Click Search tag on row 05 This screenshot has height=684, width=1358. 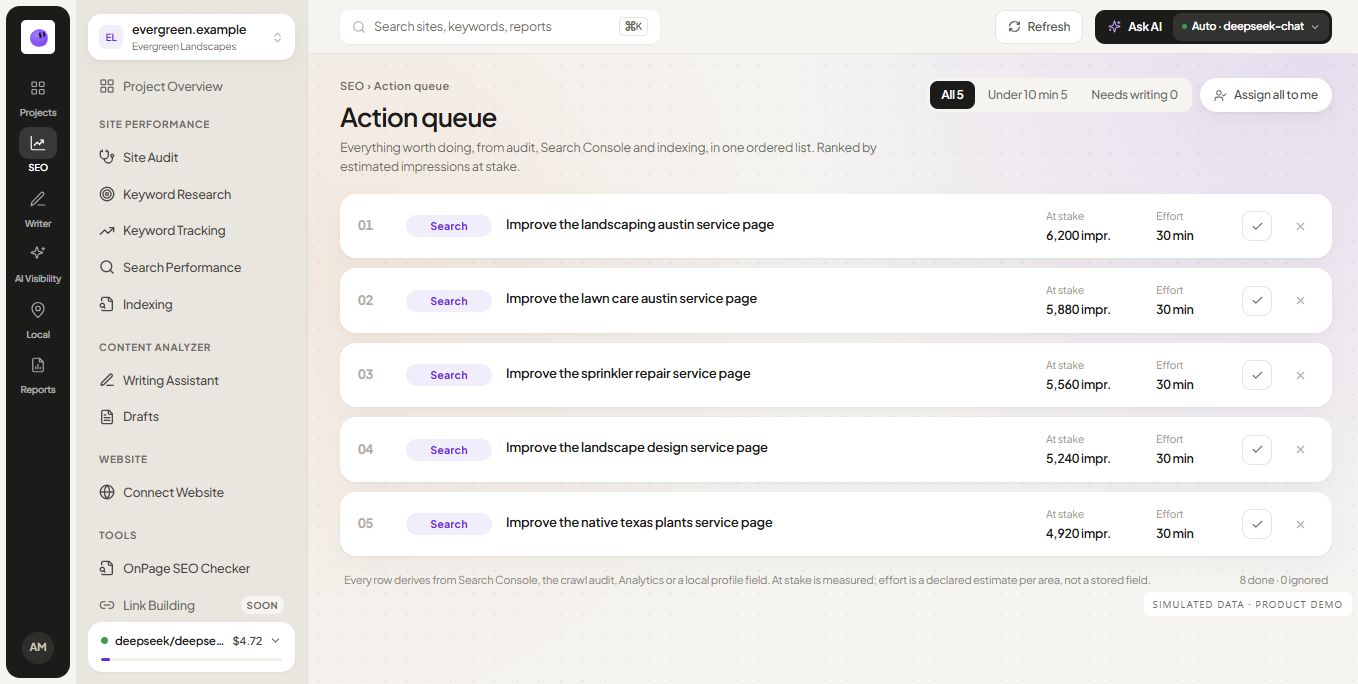pos(449,524)
